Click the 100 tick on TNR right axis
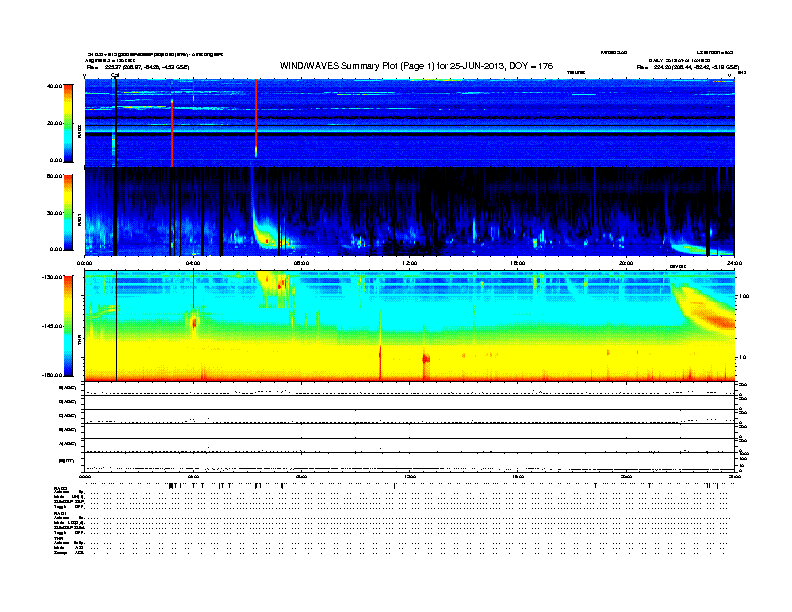 [744, 296]
